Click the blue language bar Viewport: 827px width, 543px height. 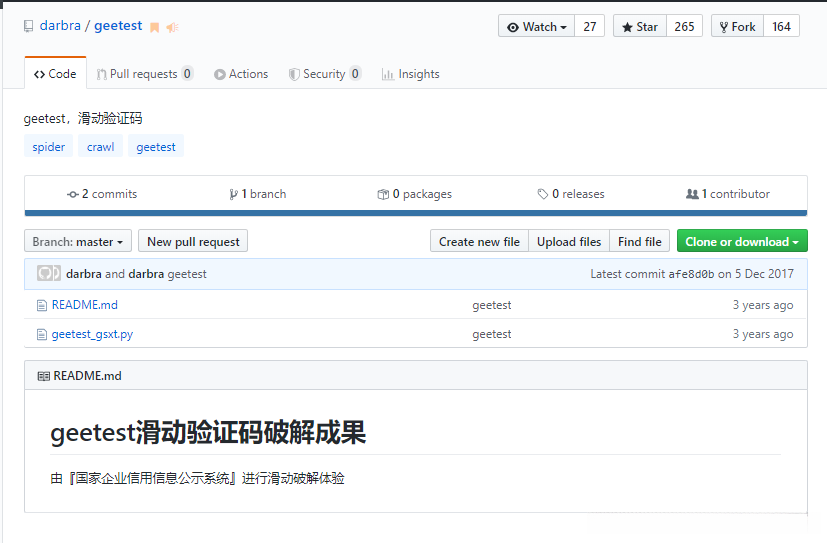416,213
